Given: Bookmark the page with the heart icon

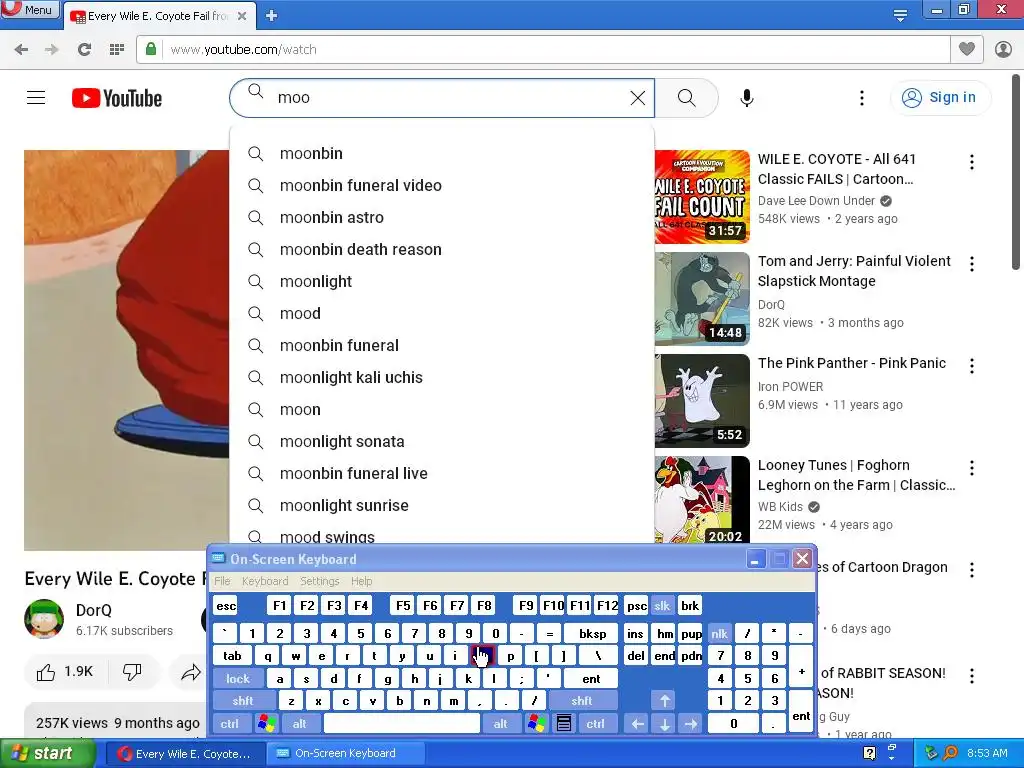Looking at the screenshot, I should point(967,49).
